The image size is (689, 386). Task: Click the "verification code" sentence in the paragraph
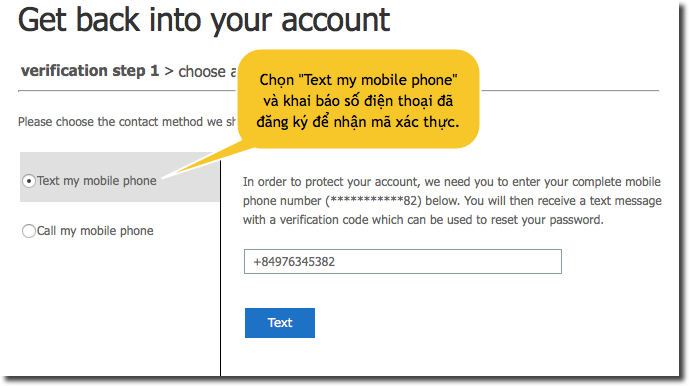[x=423, y=220]
